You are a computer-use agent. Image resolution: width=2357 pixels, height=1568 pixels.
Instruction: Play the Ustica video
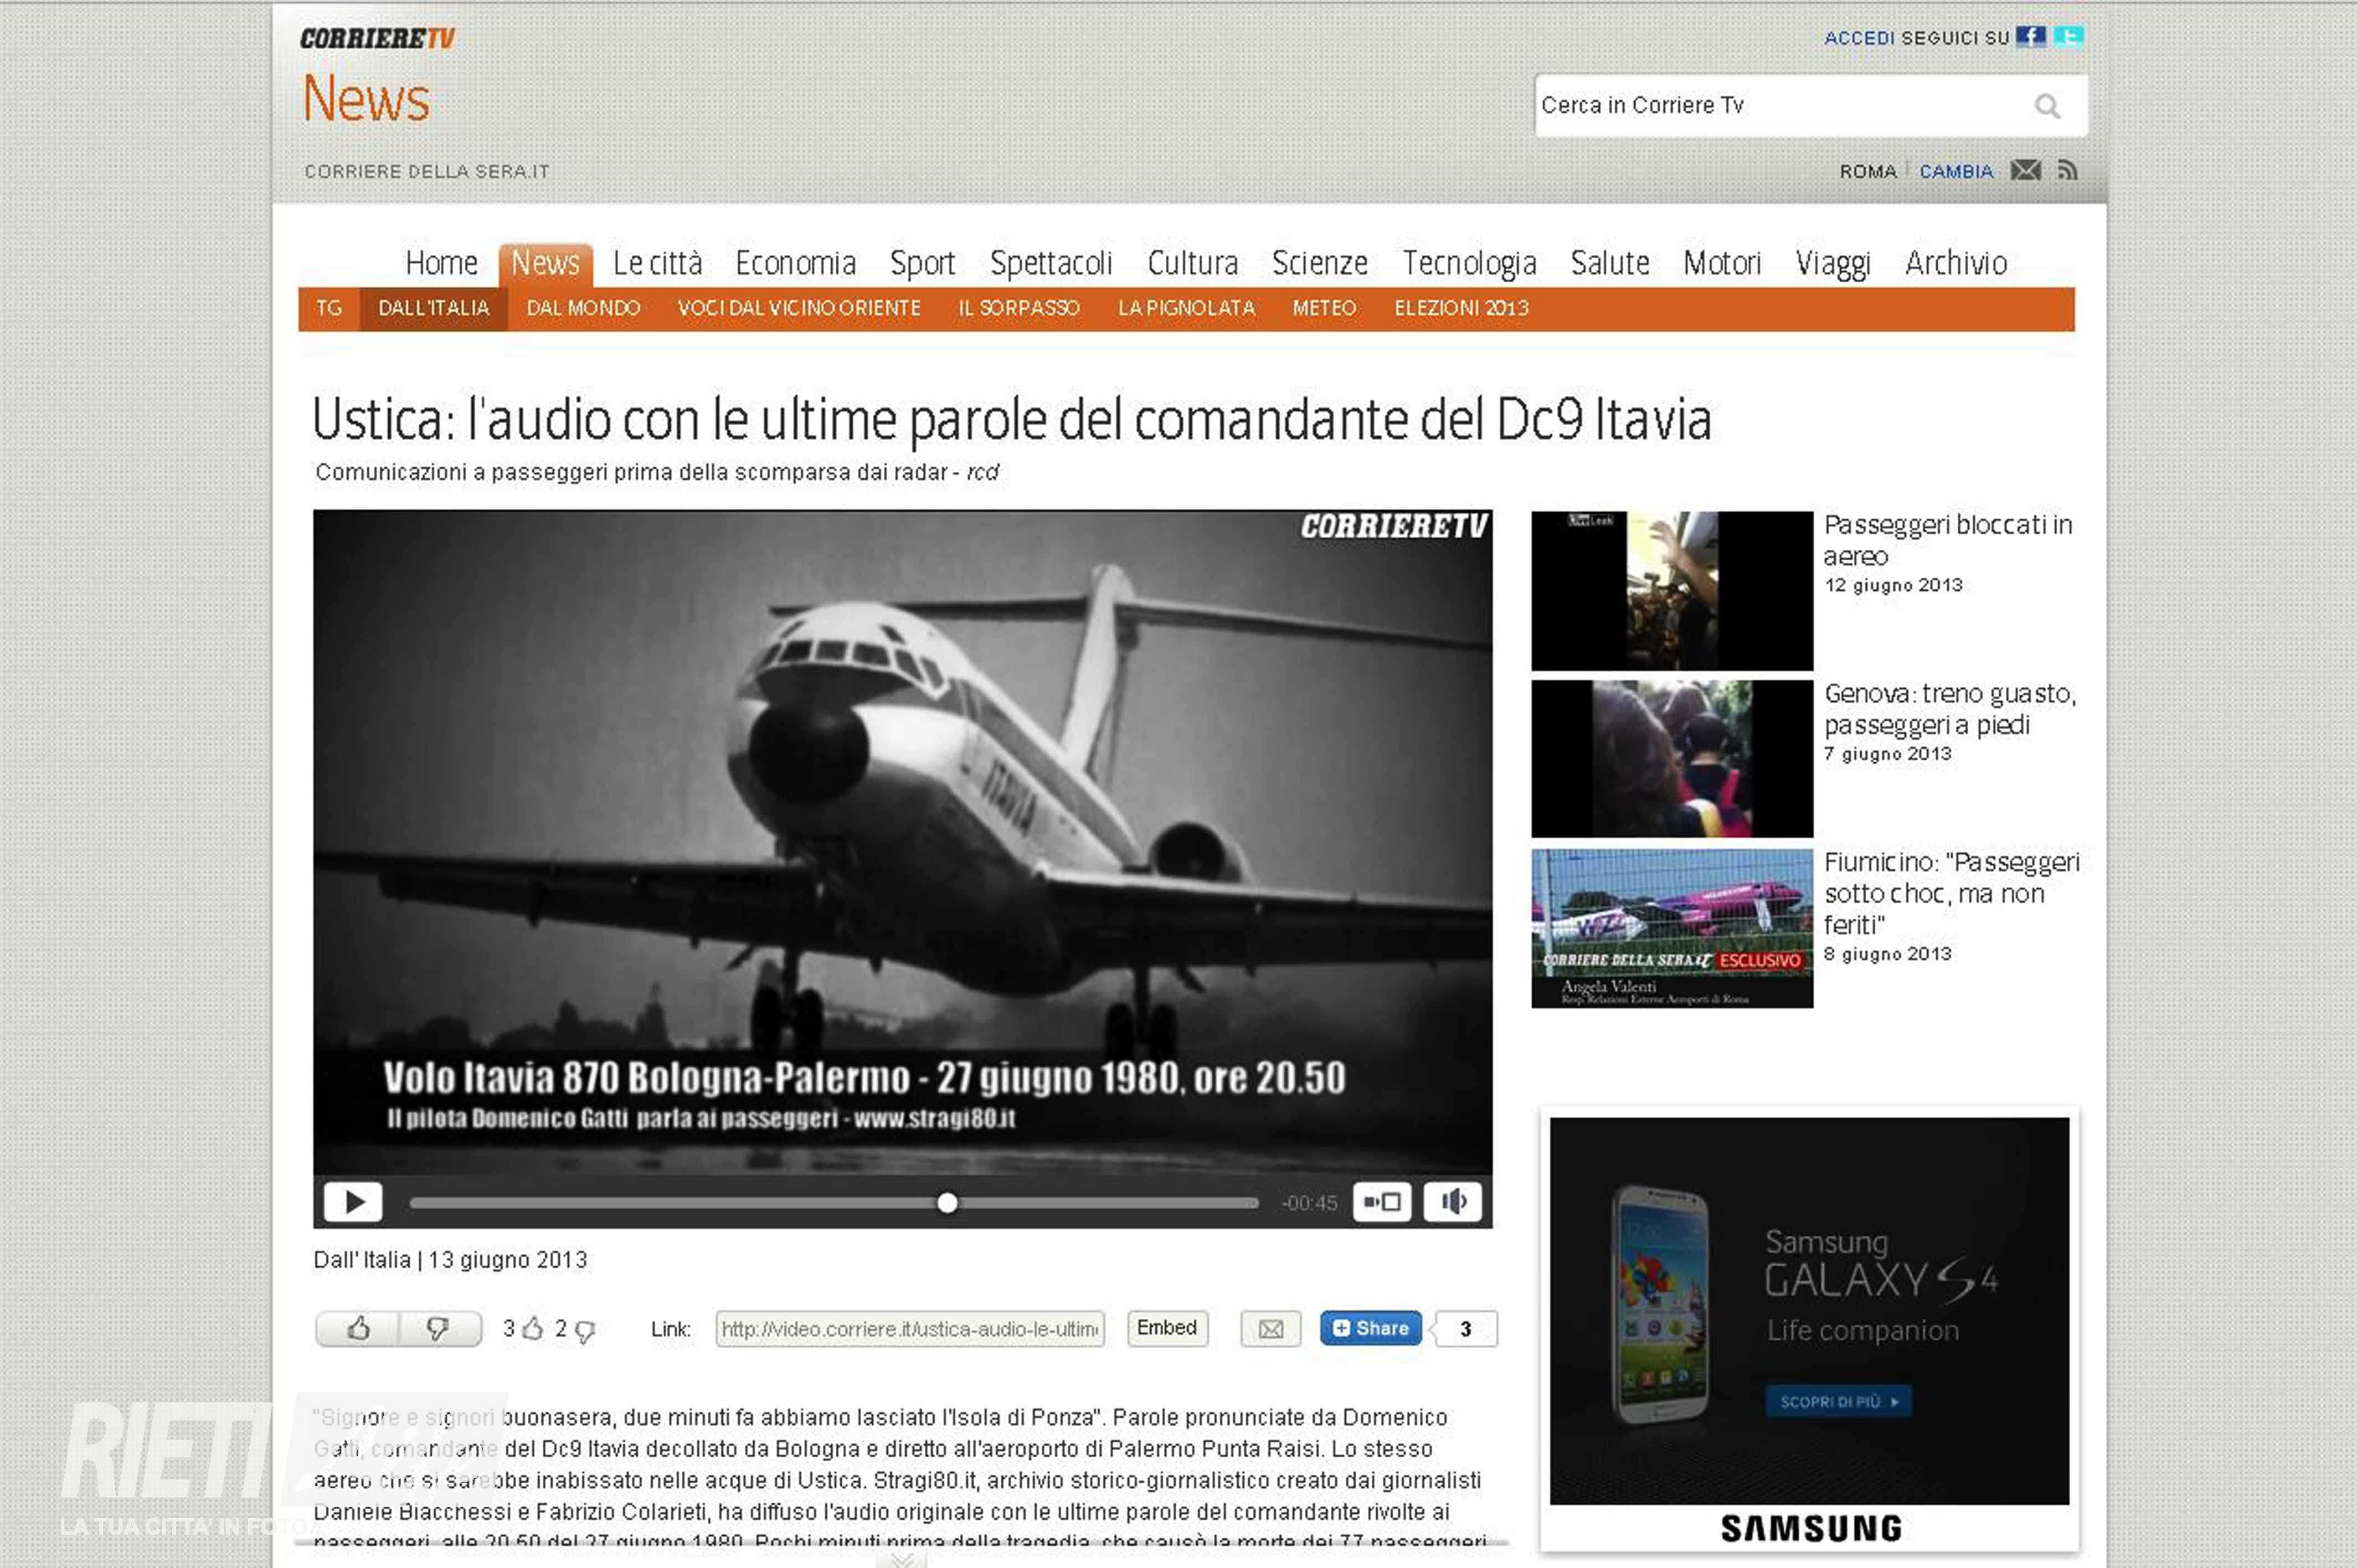pyautogui.click(x=353, y=1201)
